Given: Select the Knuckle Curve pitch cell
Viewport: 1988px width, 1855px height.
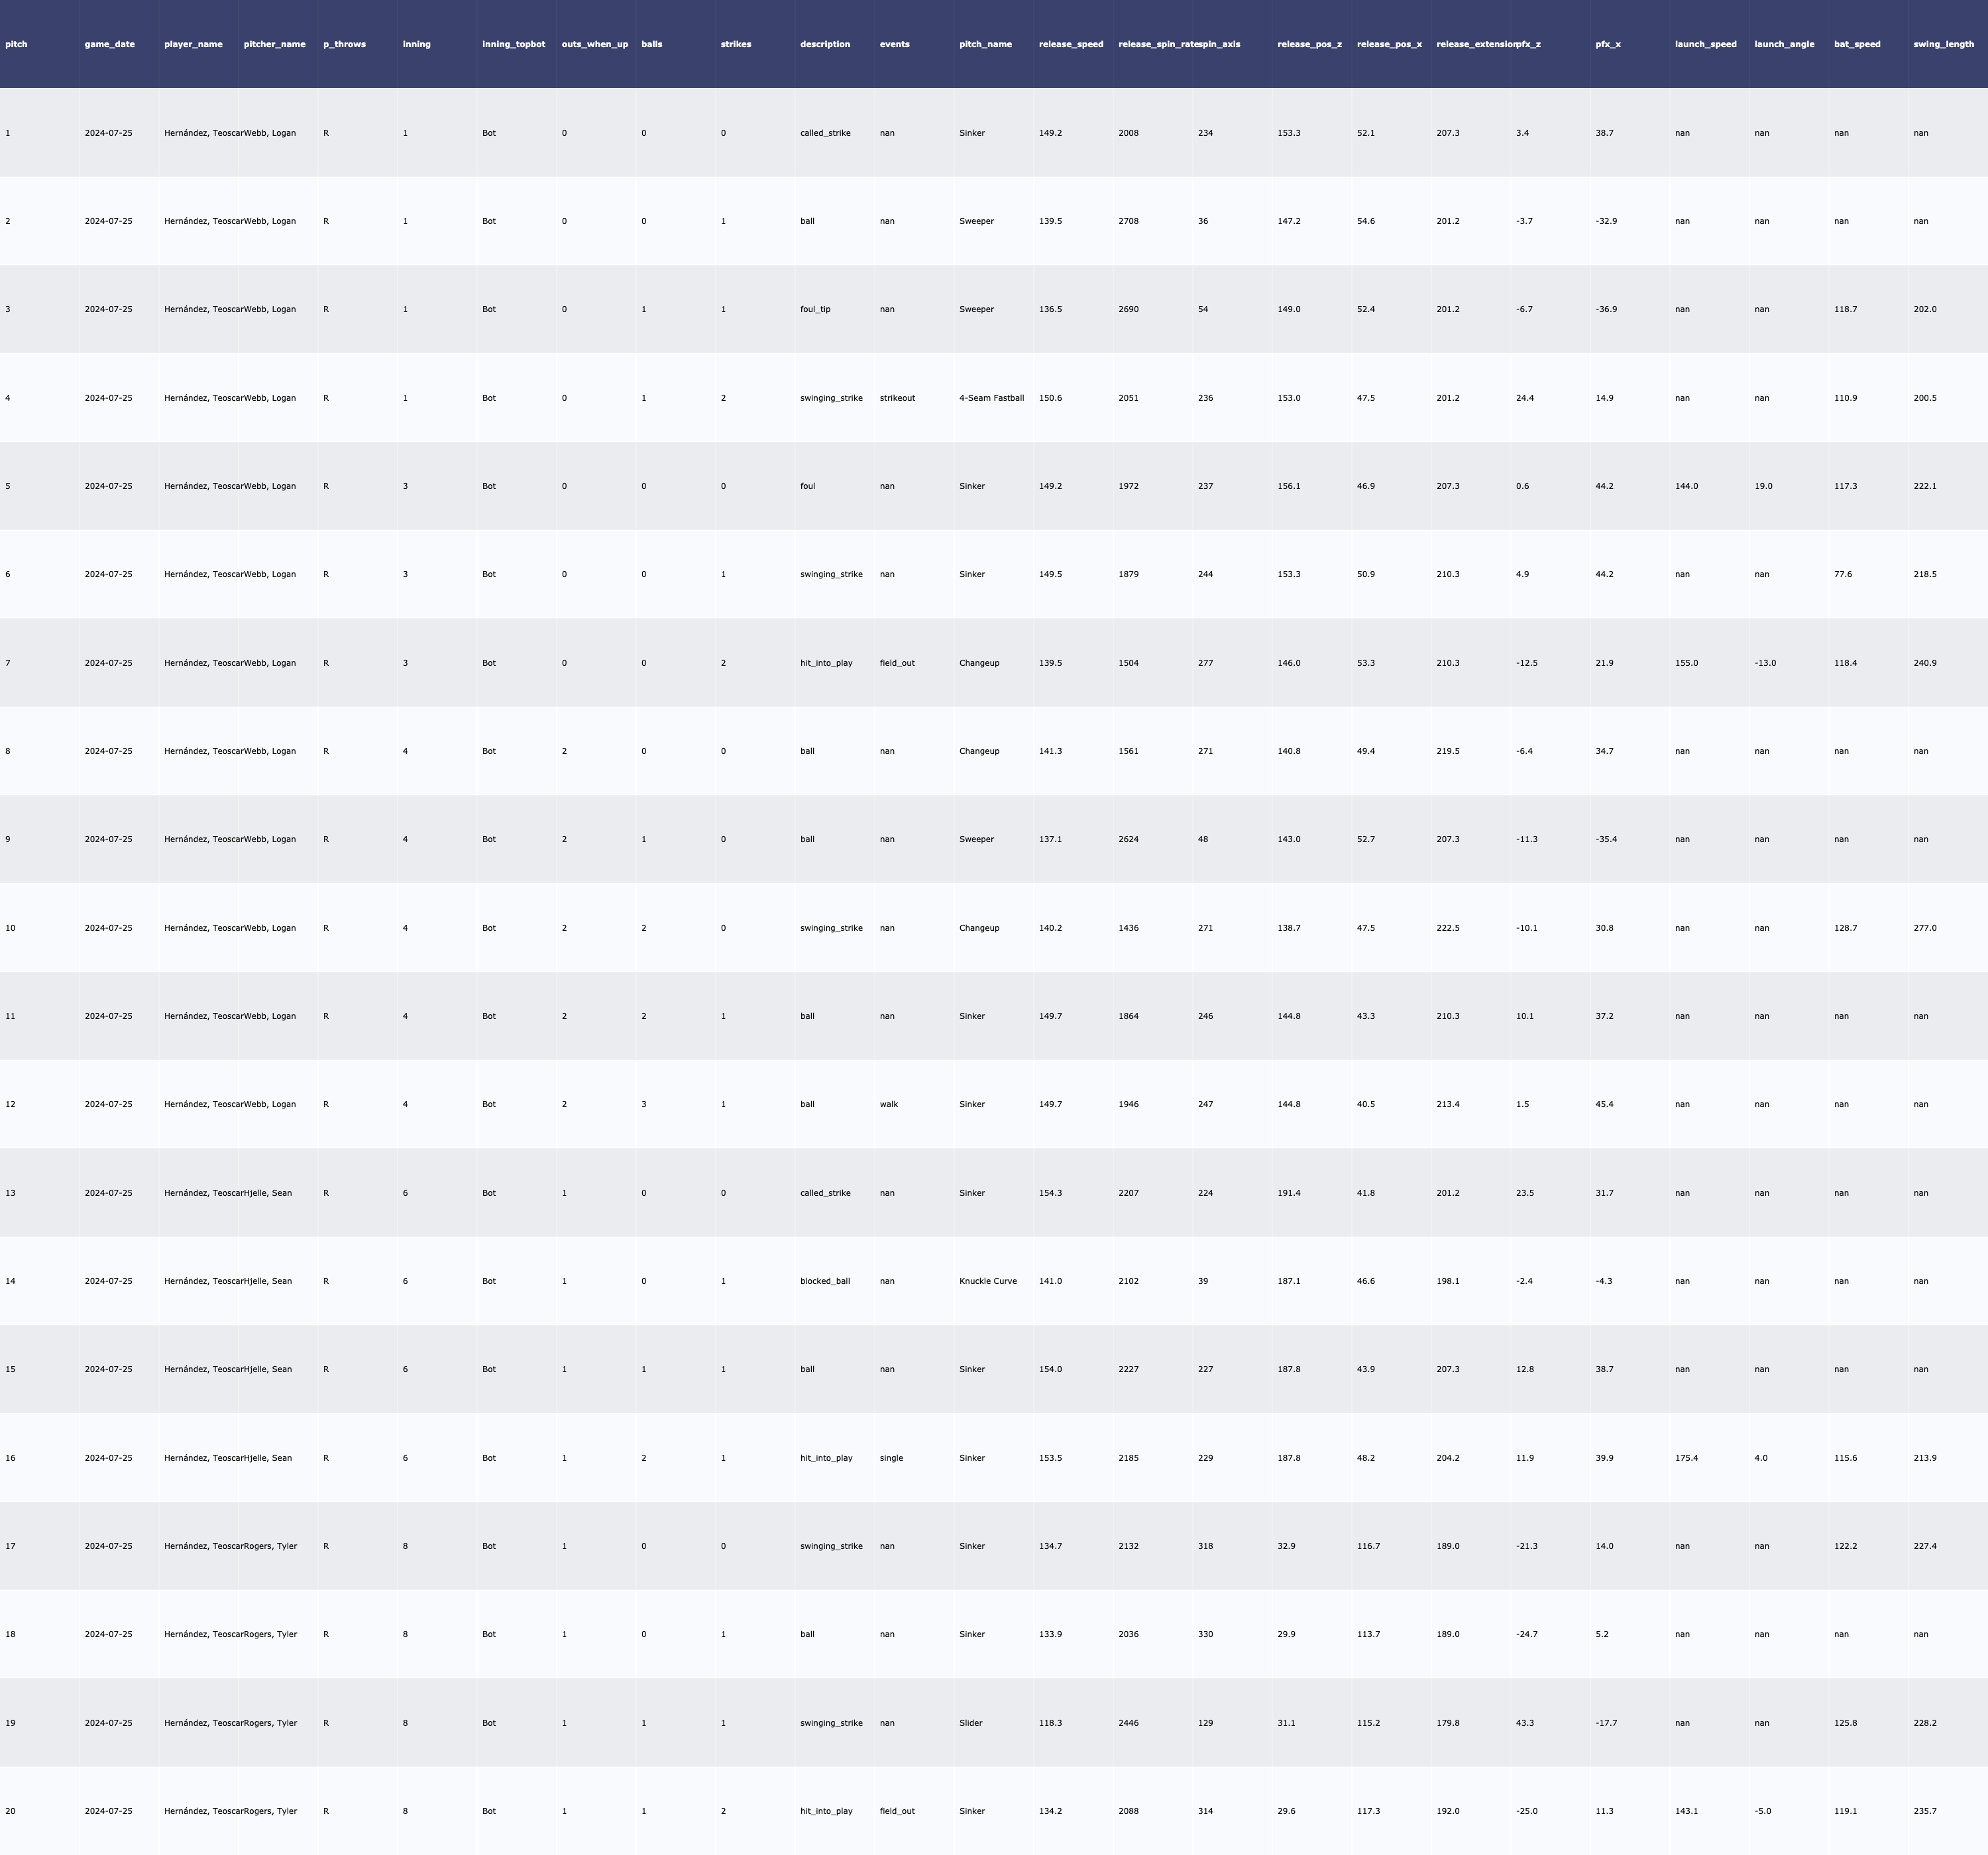Looking at the screenshot, I should click(x=987, y=1281).
